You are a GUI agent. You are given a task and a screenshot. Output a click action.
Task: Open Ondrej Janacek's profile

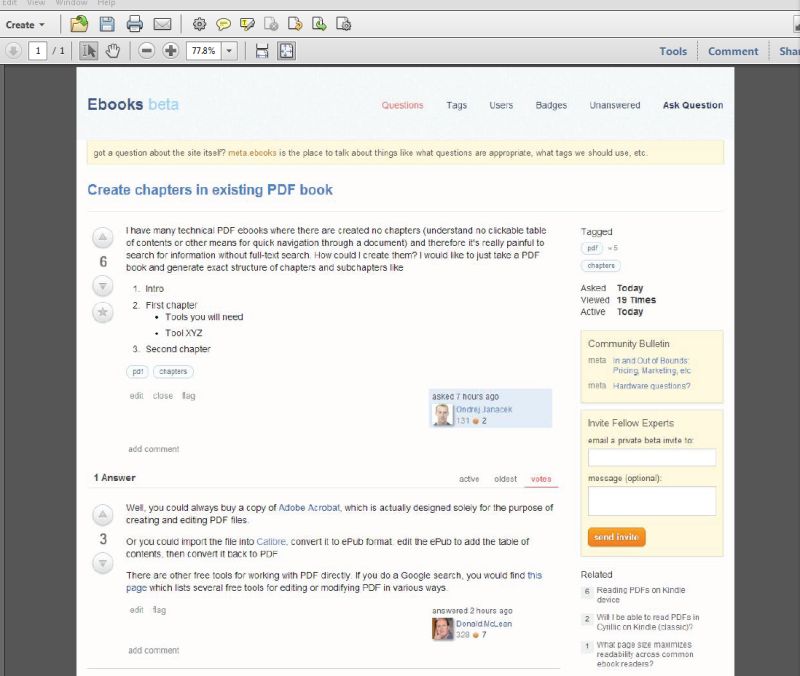(x=484, y=409)
